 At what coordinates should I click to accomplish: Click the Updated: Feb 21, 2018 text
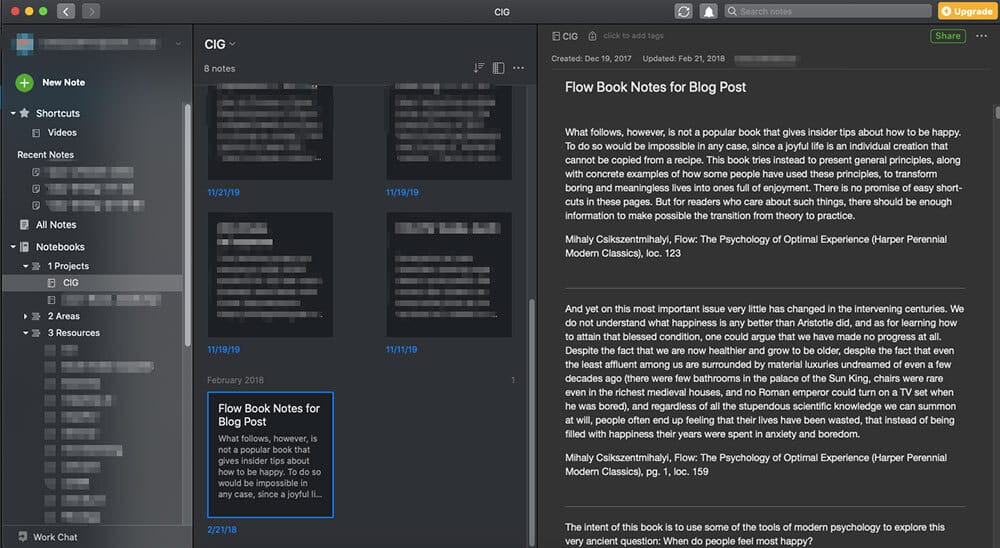[683, 59]
